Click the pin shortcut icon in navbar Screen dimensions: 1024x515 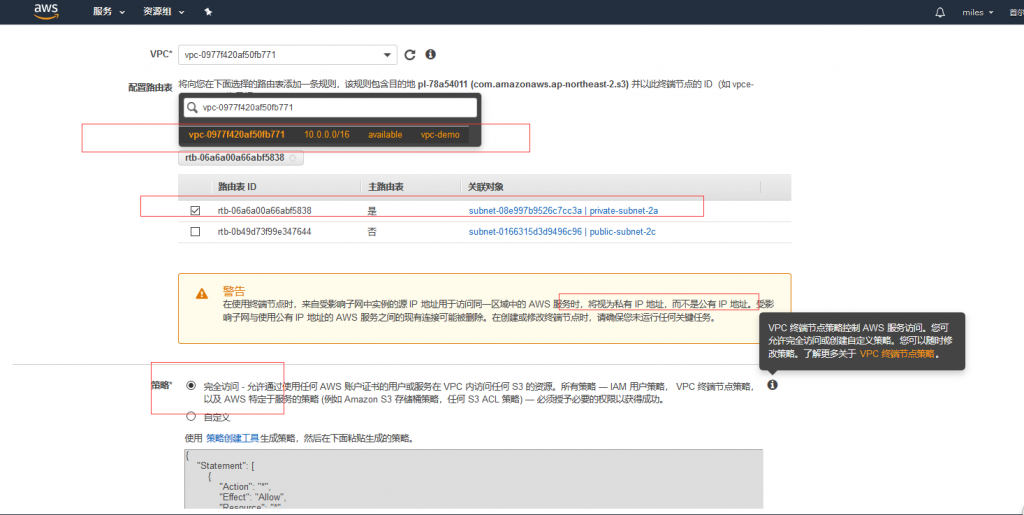pos(207,12)
